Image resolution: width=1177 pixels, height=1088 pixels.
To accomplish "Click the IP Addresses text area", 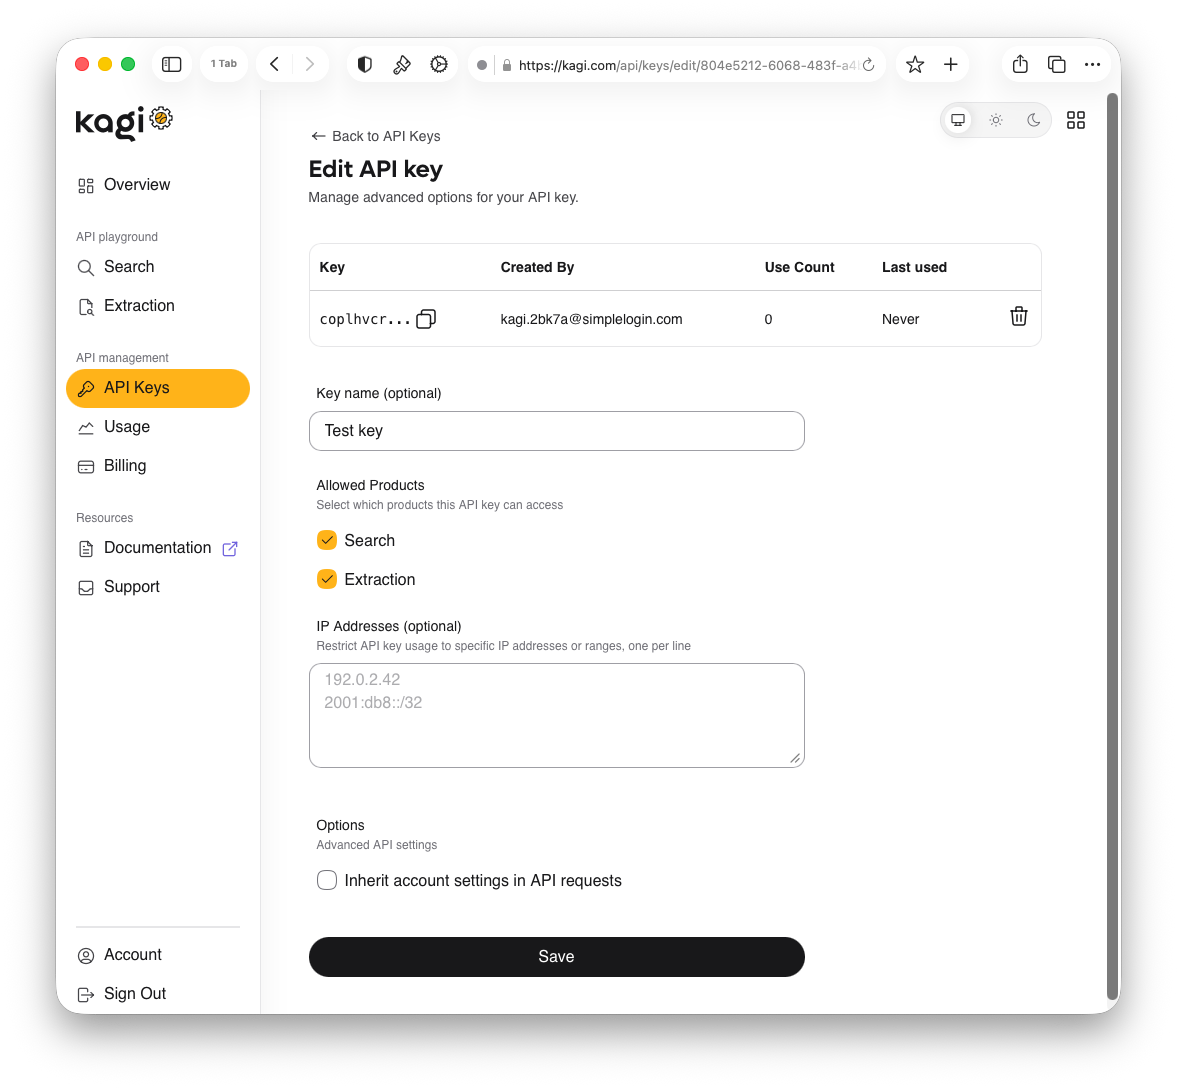I will pos(557,716).
